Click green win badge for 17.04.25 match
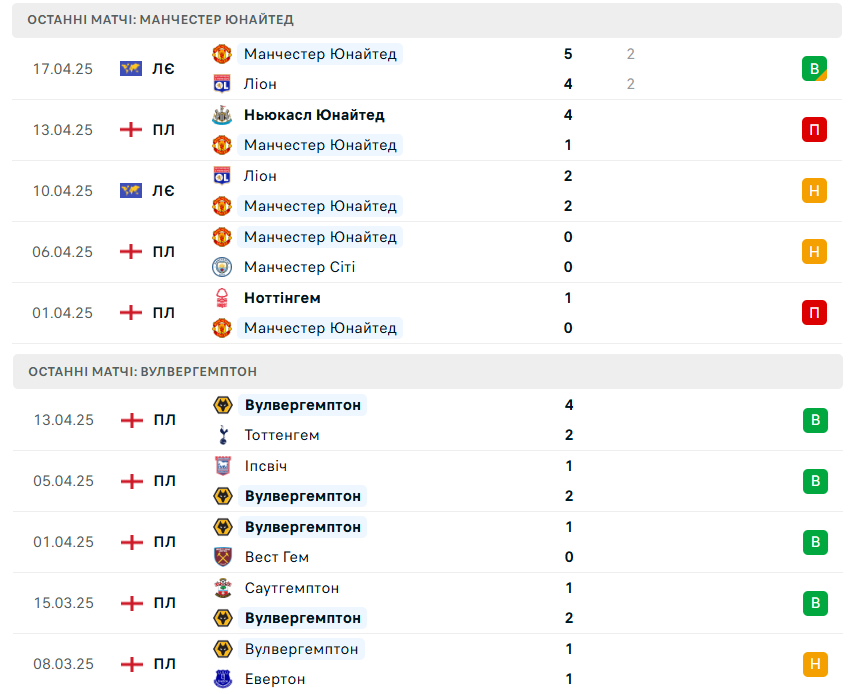Viewport: 853px width, 694px height. click(814, 69)
